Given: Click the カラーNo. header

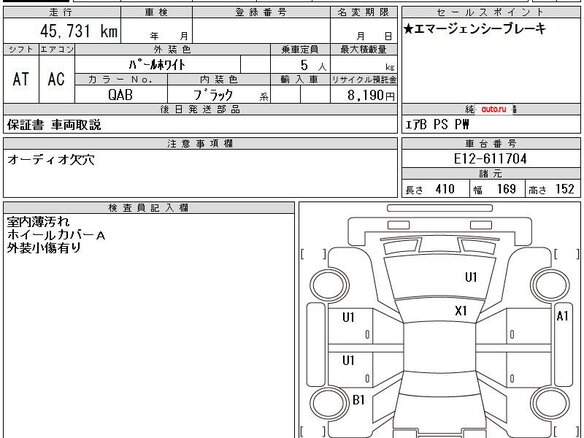Looking at the screenshot, I should (x=121, y=79).
